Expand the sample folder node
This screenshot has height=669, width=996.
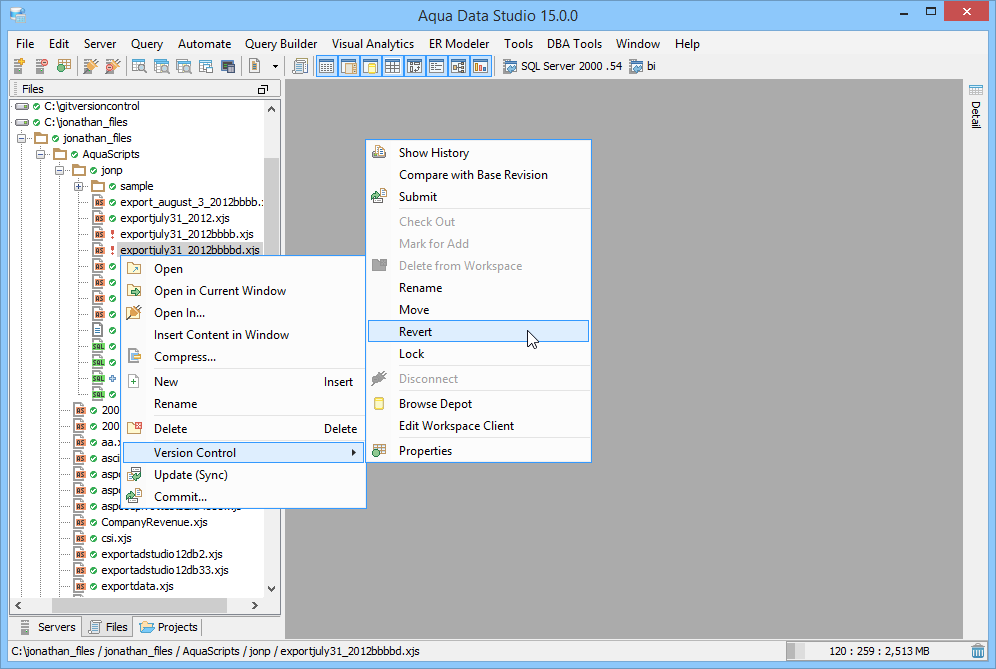79,186
